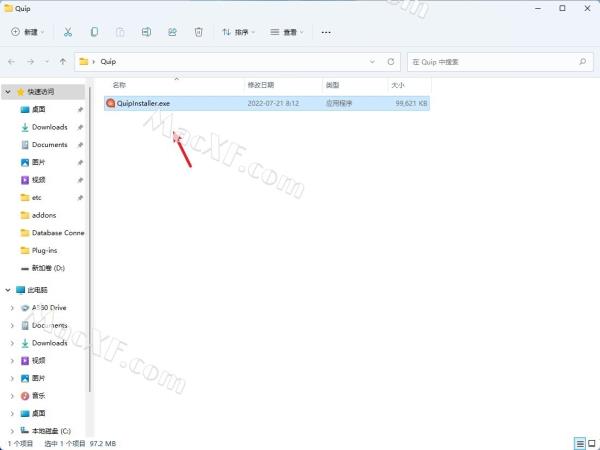Click the Search Quip input field
The width and height of the screenshot is (600, 450).
(x=500, y=62)
